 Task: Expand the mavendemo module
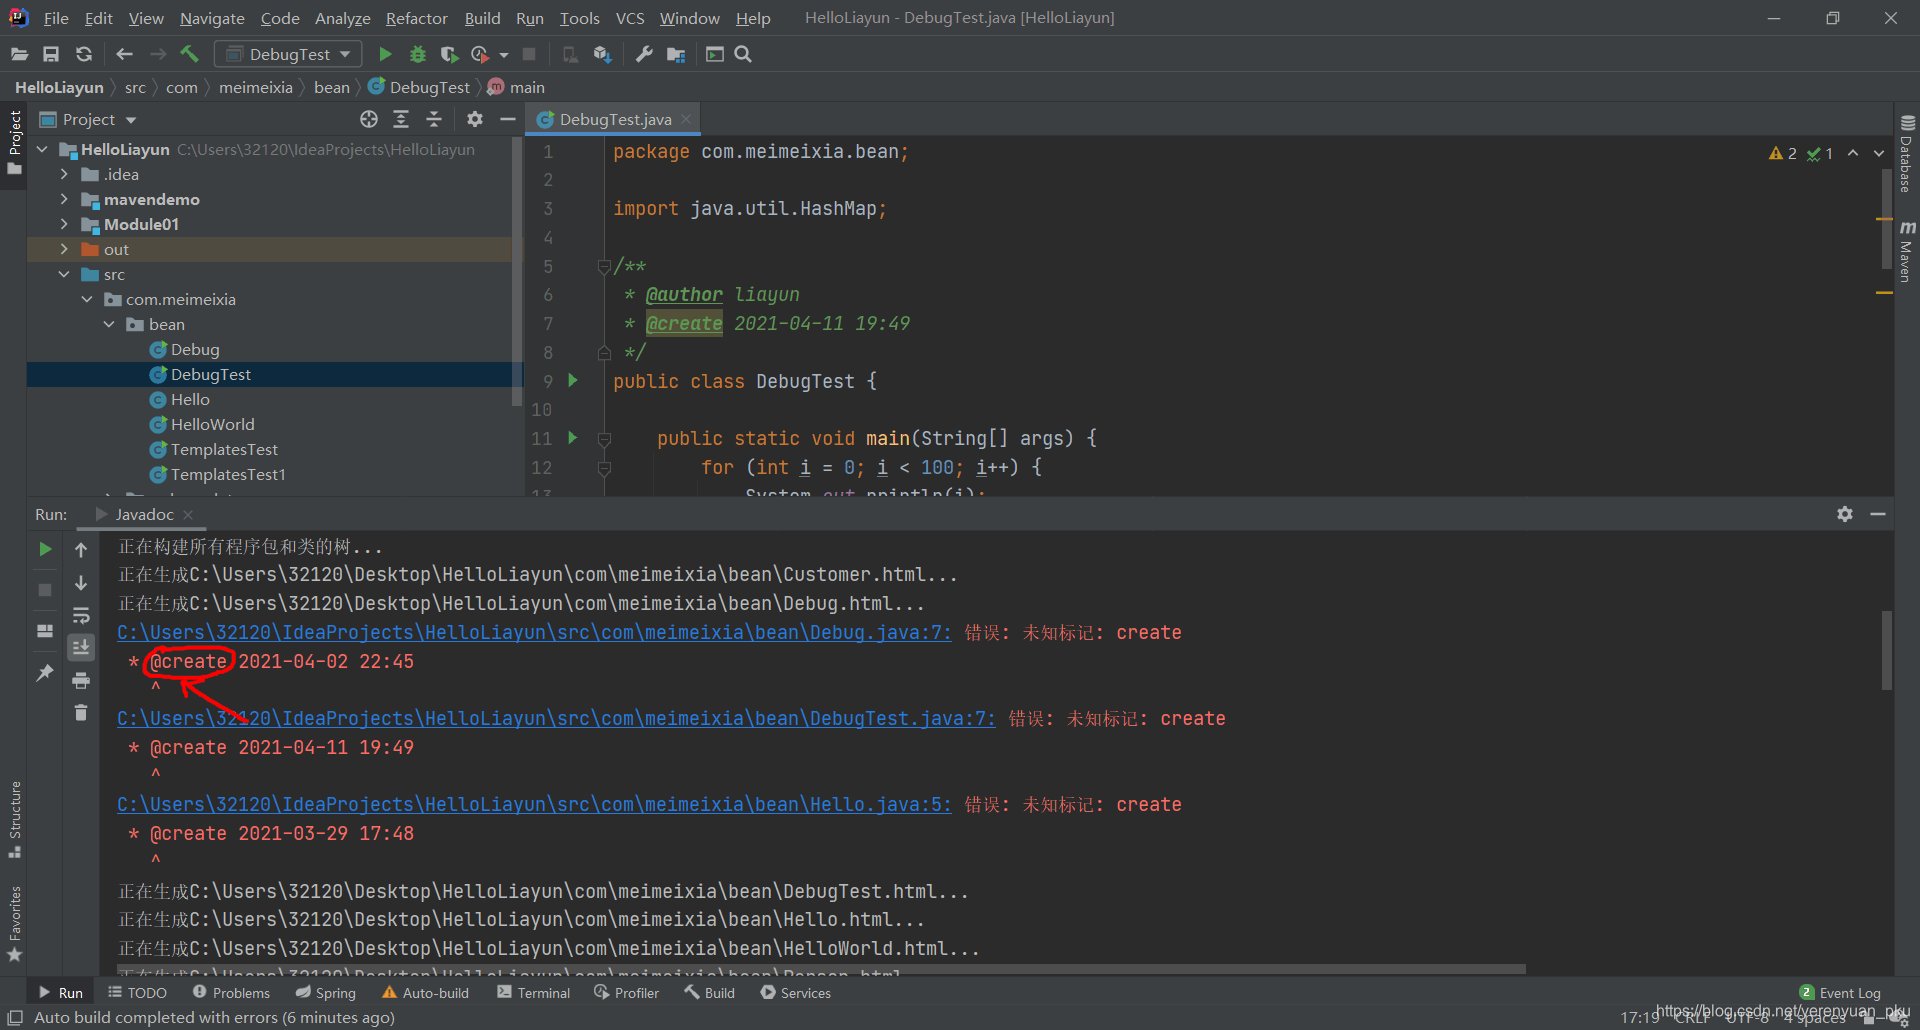(64, 199)
